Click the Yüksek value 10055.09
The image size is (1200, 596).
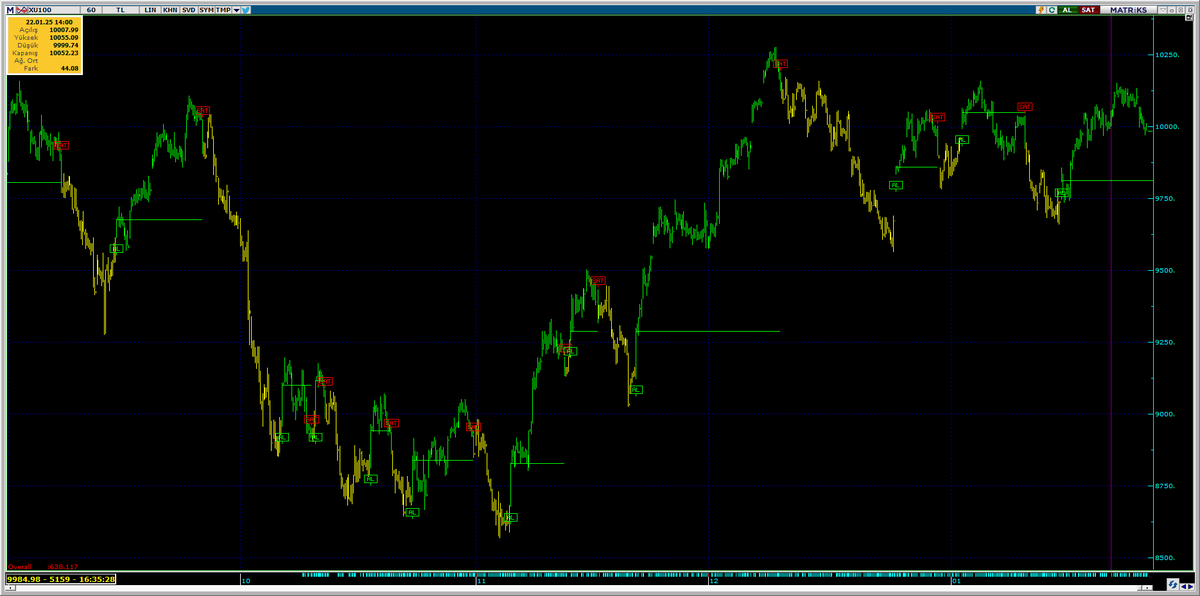point(64,37)
